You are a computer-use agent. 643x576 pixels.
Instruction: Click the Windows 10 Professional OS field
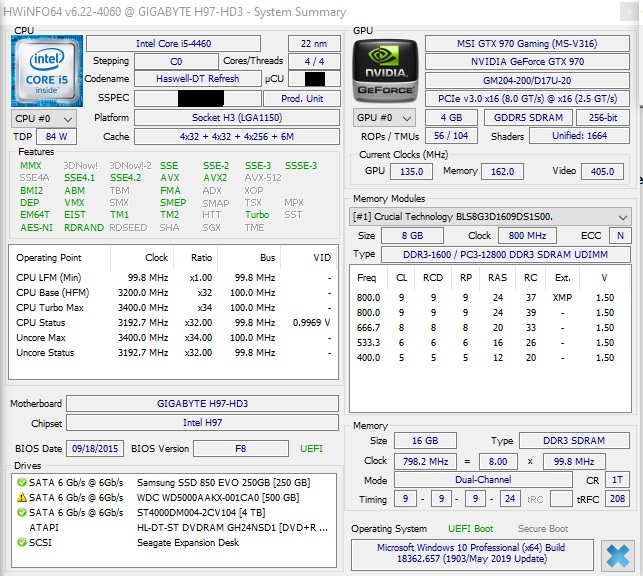click(x=472, y=554)
